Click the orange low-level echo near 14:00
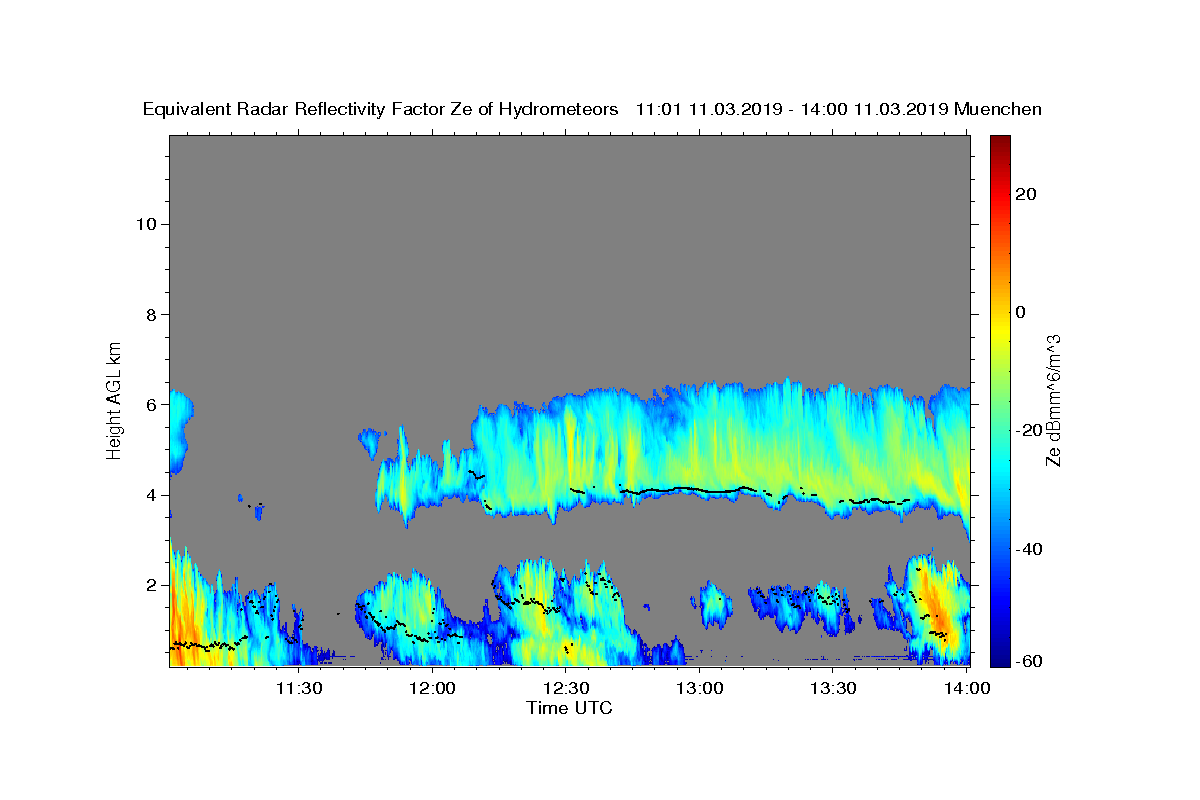This screenshot has width=1200, height=800. [938, 608]
